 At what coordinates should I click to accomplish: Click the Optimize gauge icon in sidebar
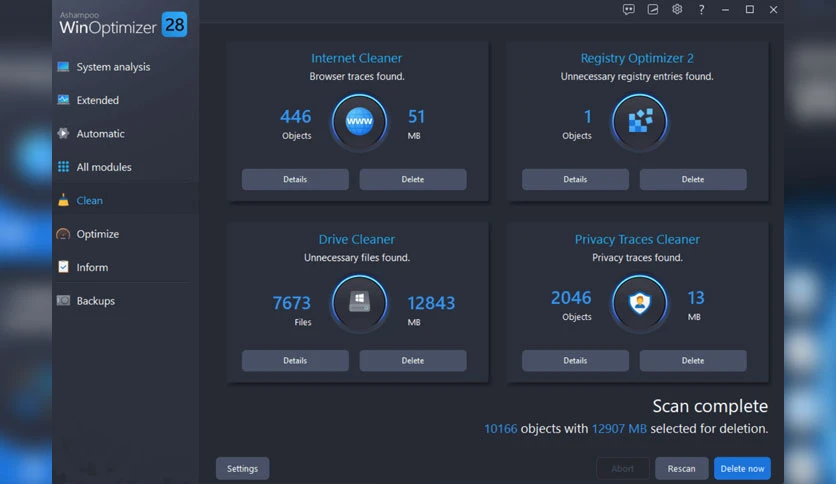click(63, 234)
